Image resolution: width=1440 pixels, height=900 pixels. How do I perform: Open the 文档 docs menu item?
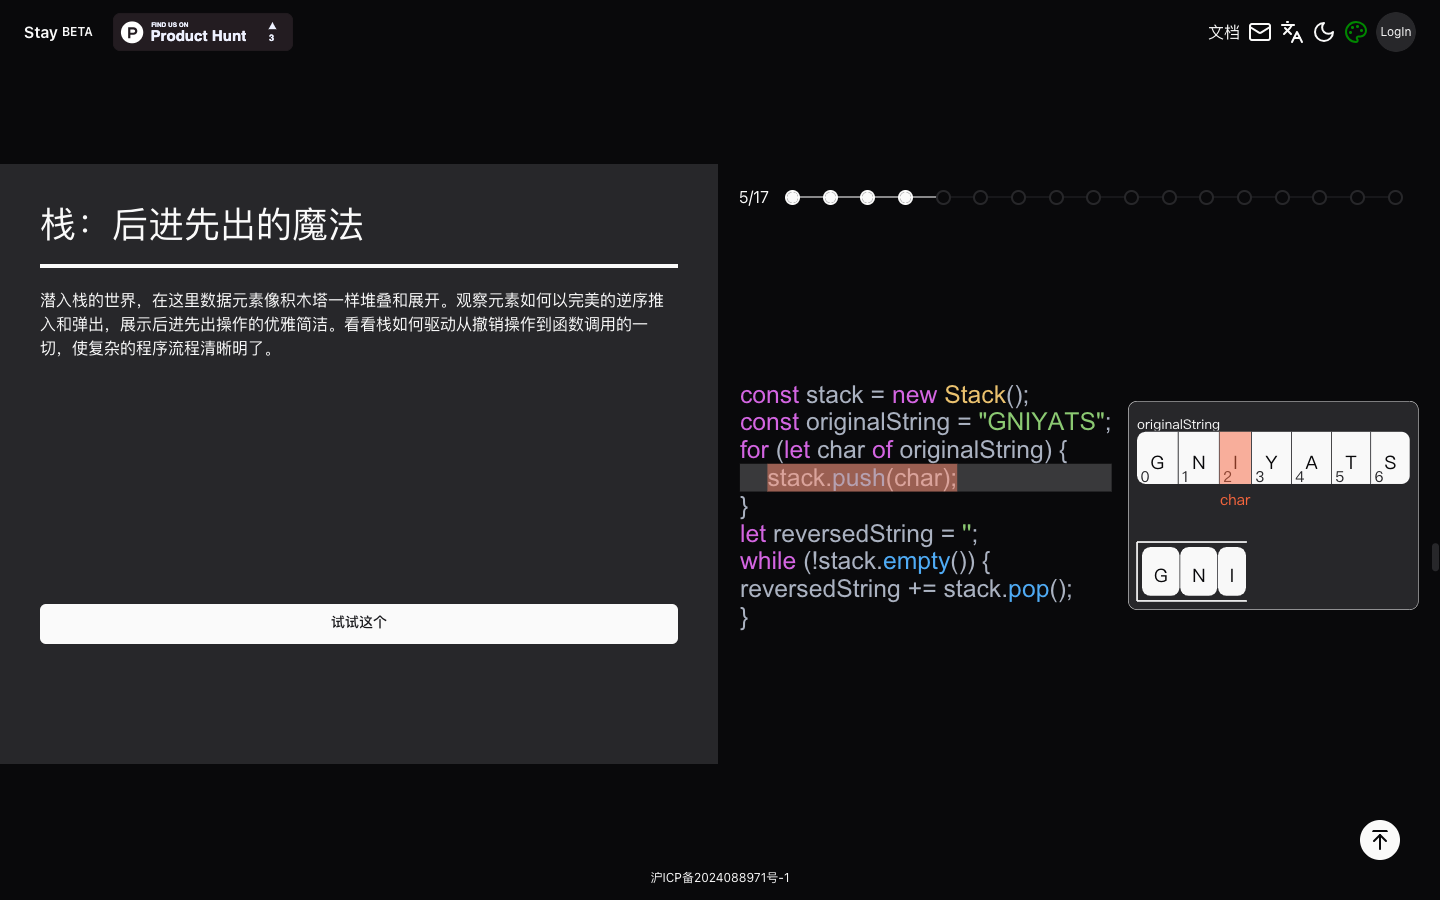coord(1223,32)
